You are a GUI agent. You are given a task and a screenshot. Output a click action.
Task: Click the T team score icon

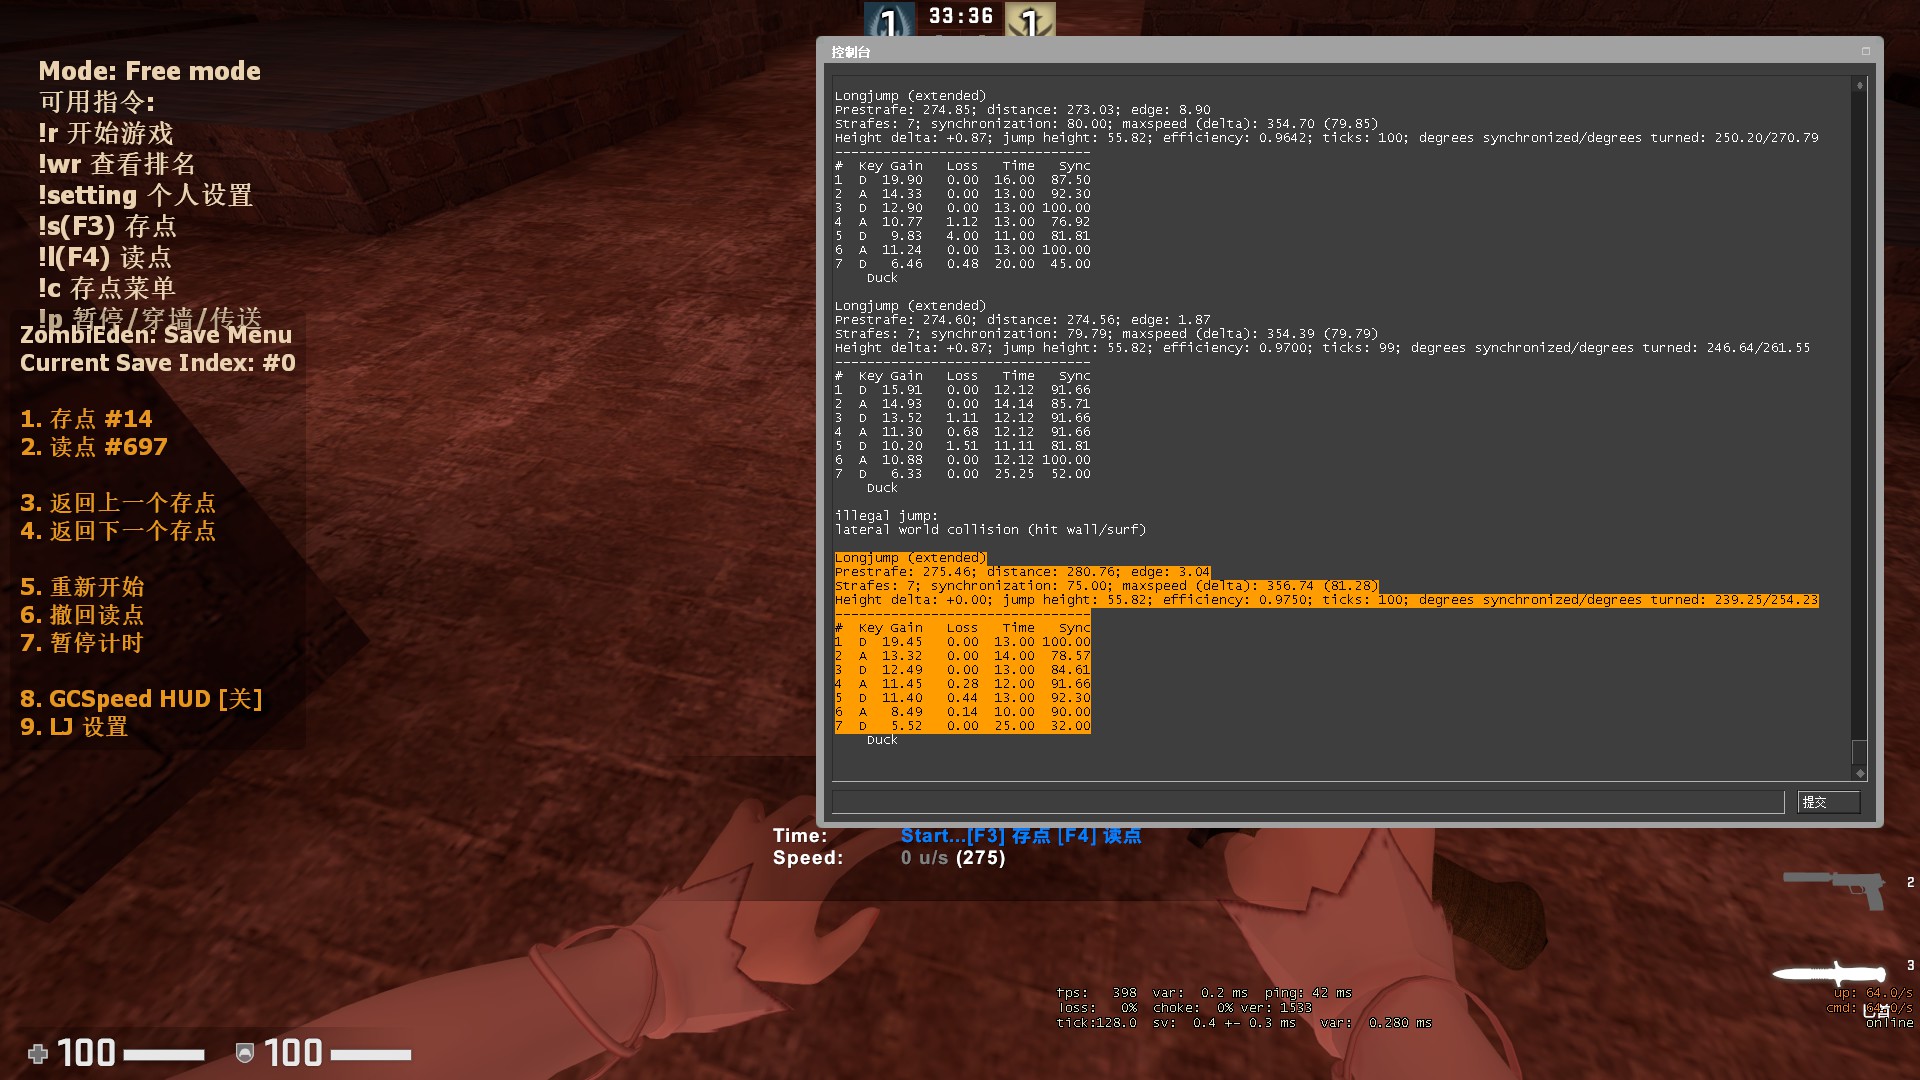pyautogui.click(x=1030, y=20)
